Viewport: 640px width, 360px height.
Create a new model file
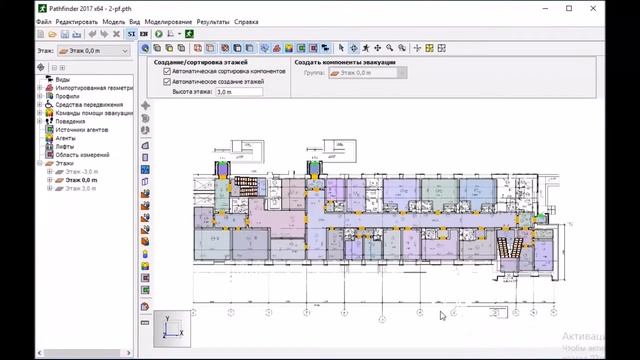tap(40, 34)
